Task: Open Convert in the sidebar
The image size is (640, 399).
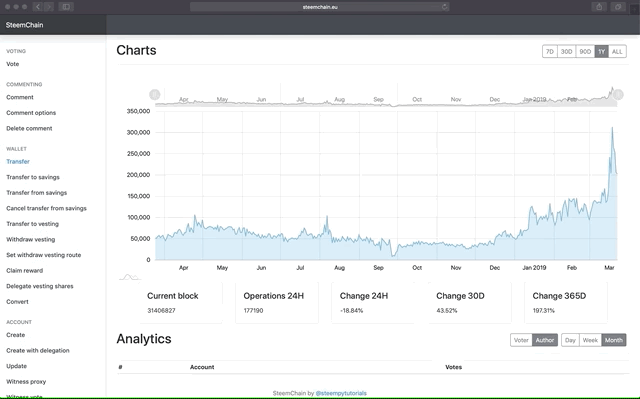Action: (17, 301)
